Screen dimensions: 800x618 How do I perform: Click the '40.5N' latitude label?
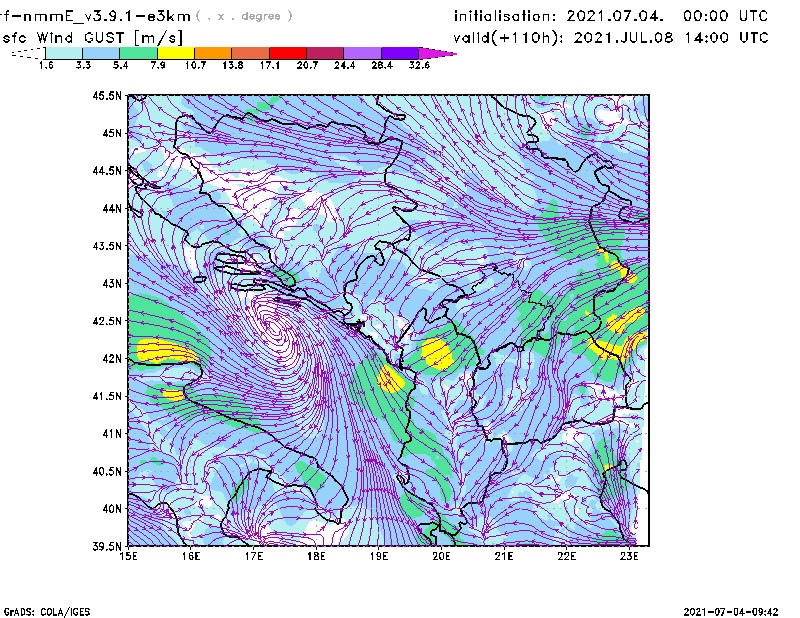107,471
